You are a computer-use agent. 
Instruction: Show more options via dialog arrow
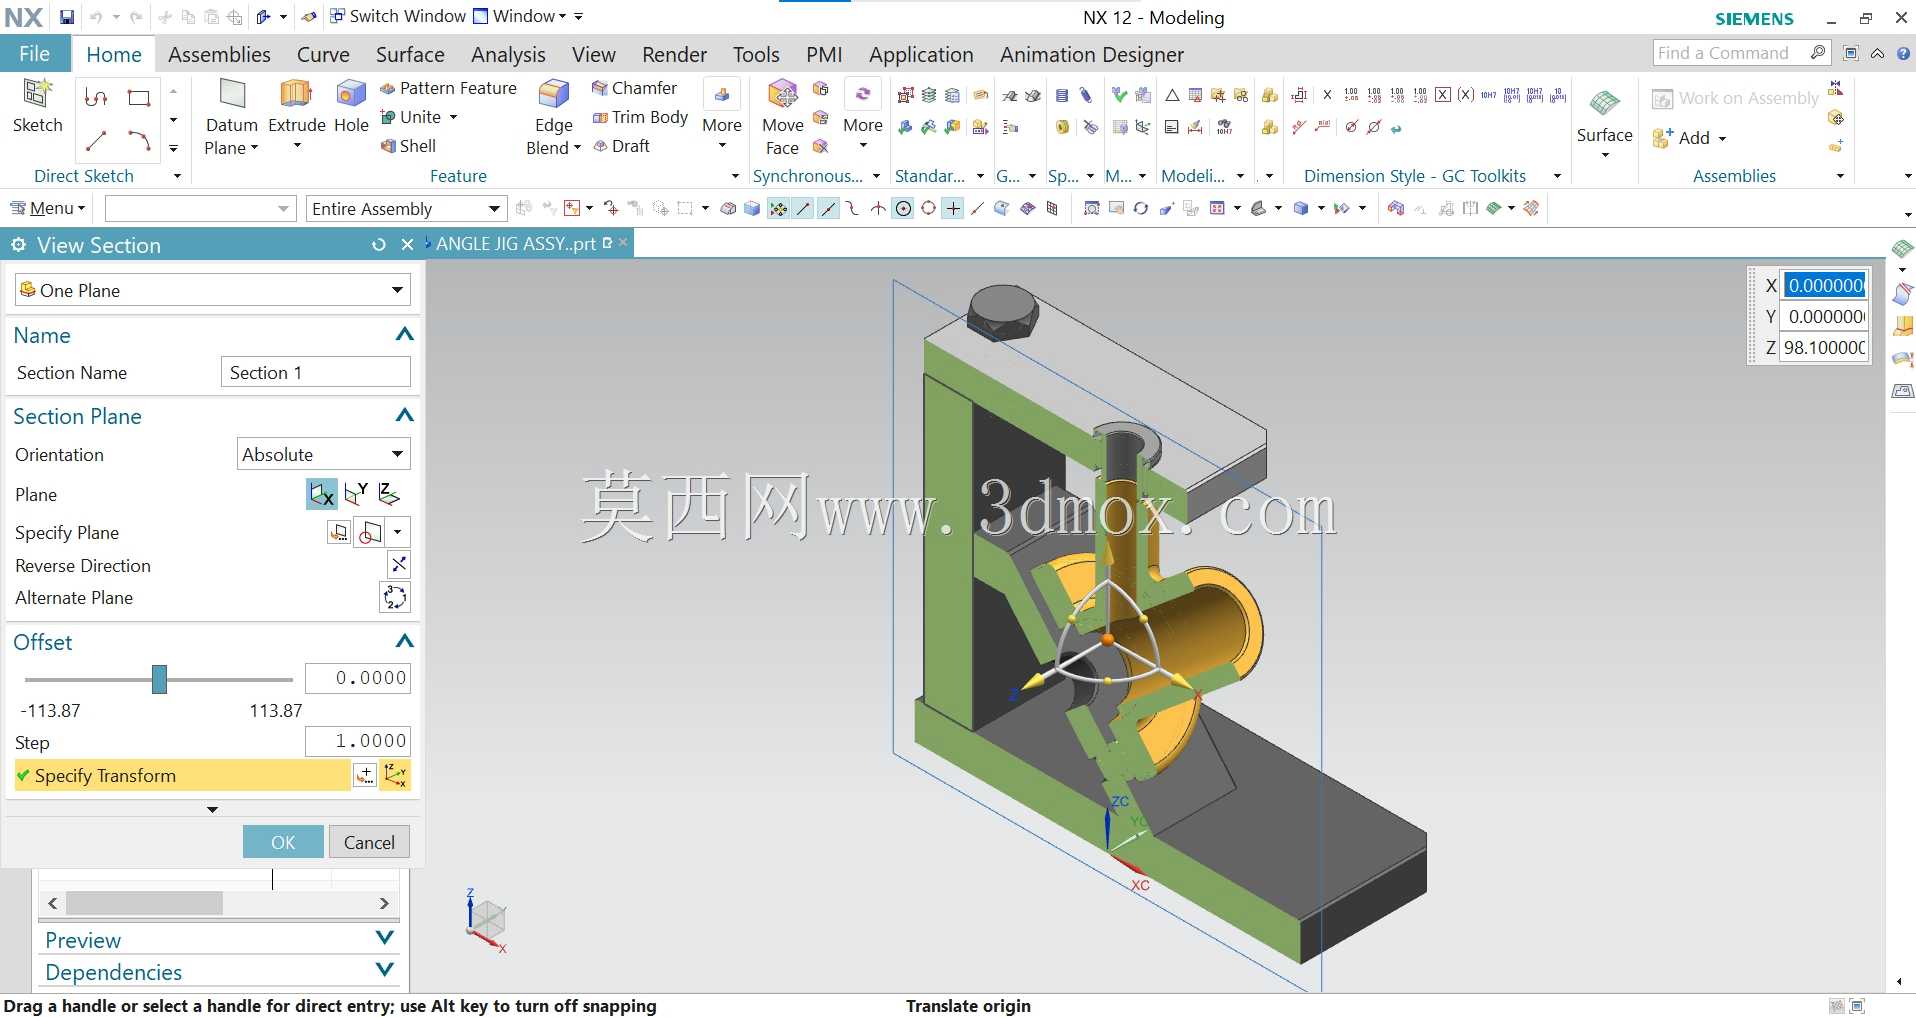212,809
